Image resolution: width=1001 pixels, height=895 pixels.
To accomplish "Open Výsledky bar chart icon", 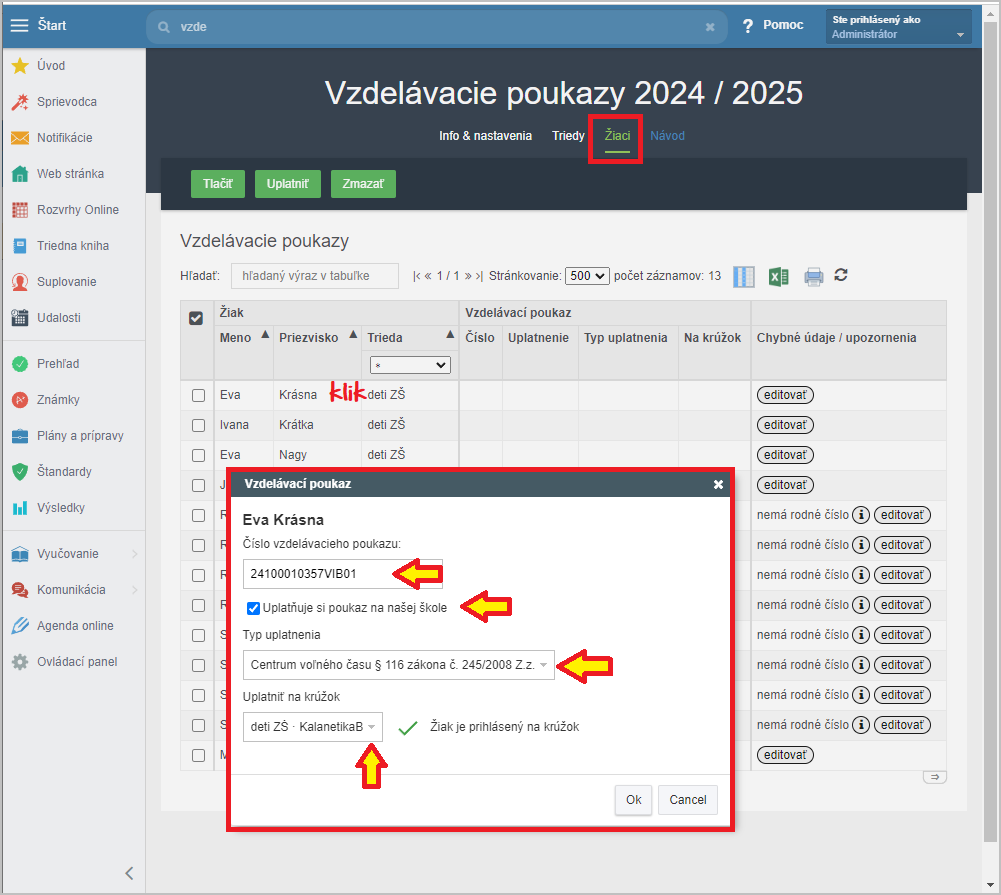I will [20, 508].
